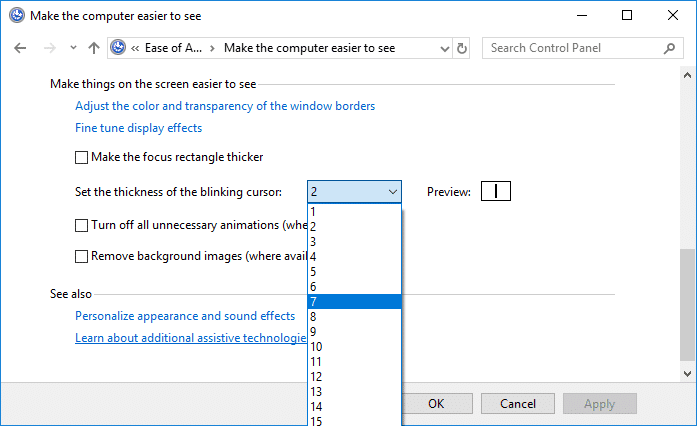Collapse the cursor thickness combo box

coord(390,192)
